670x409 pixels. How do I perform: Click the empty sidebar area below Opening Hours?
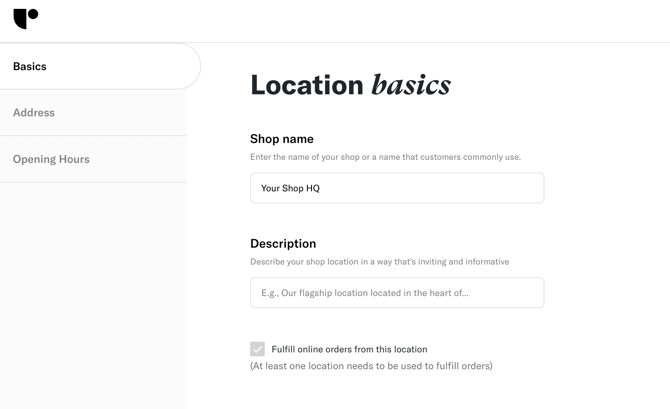click(x=93, y=296)
